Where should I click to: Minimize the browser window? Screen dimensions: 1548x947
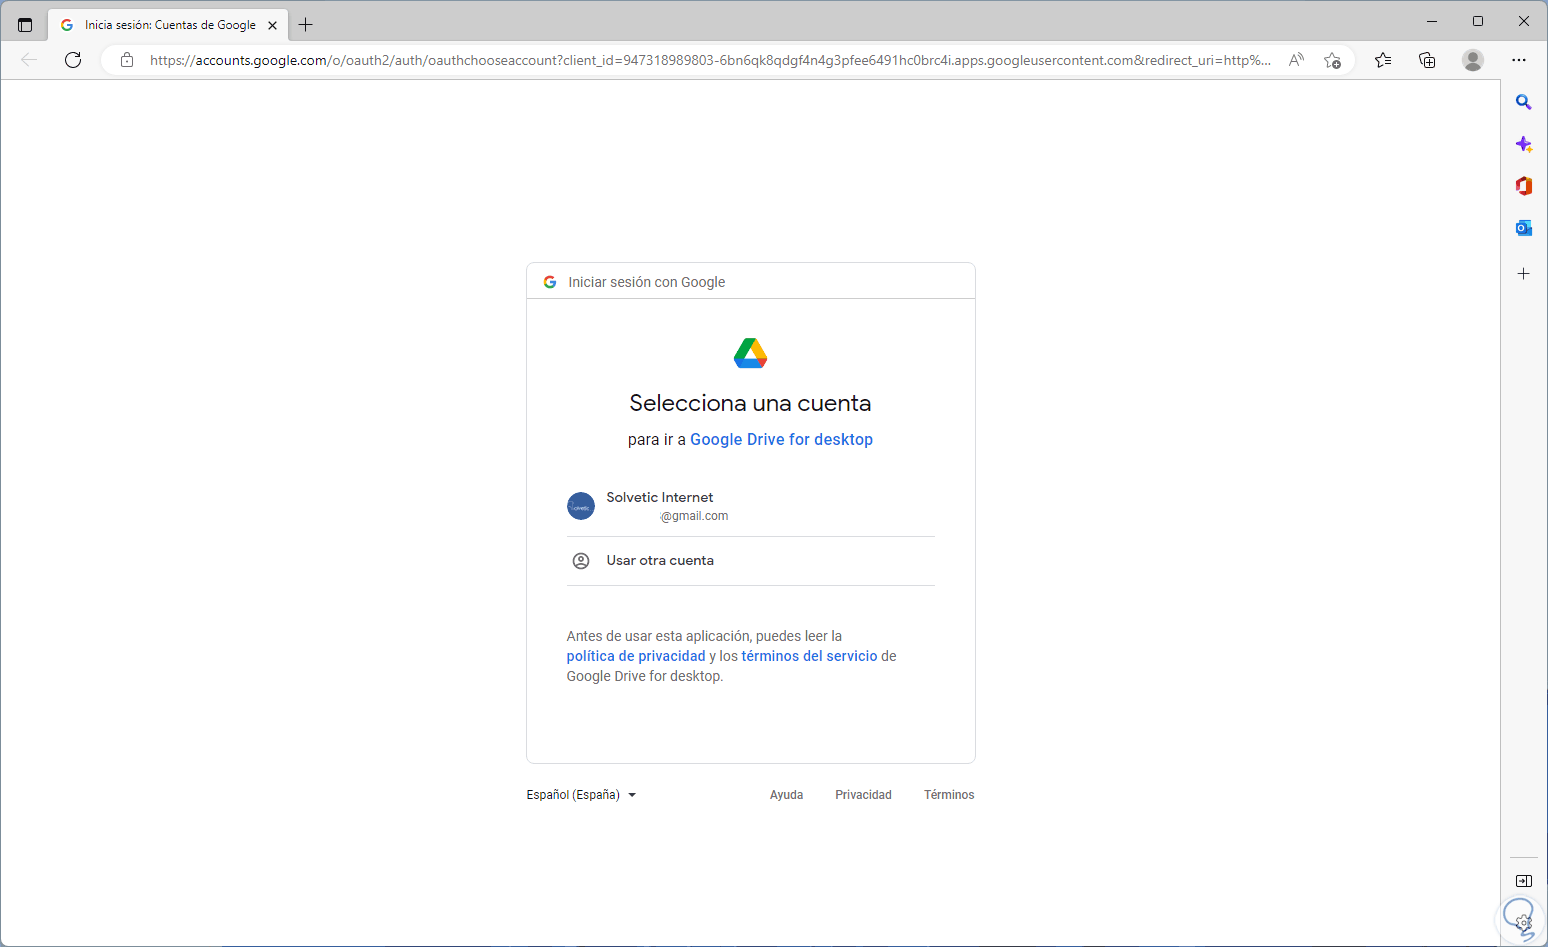[x=1432, y=21]
